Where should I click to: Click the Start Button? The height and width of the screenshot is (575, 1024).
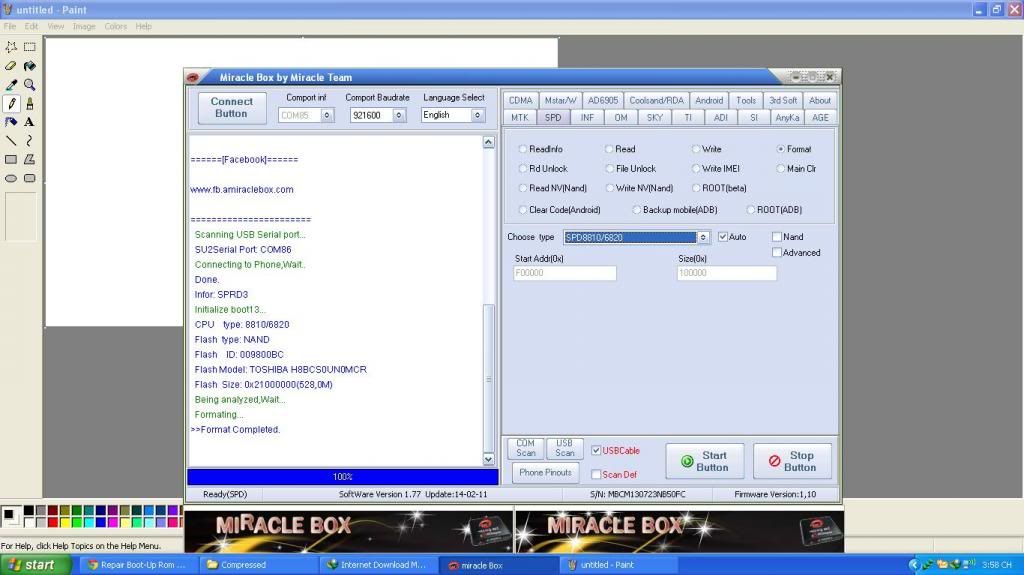click(x=705, y=461)
